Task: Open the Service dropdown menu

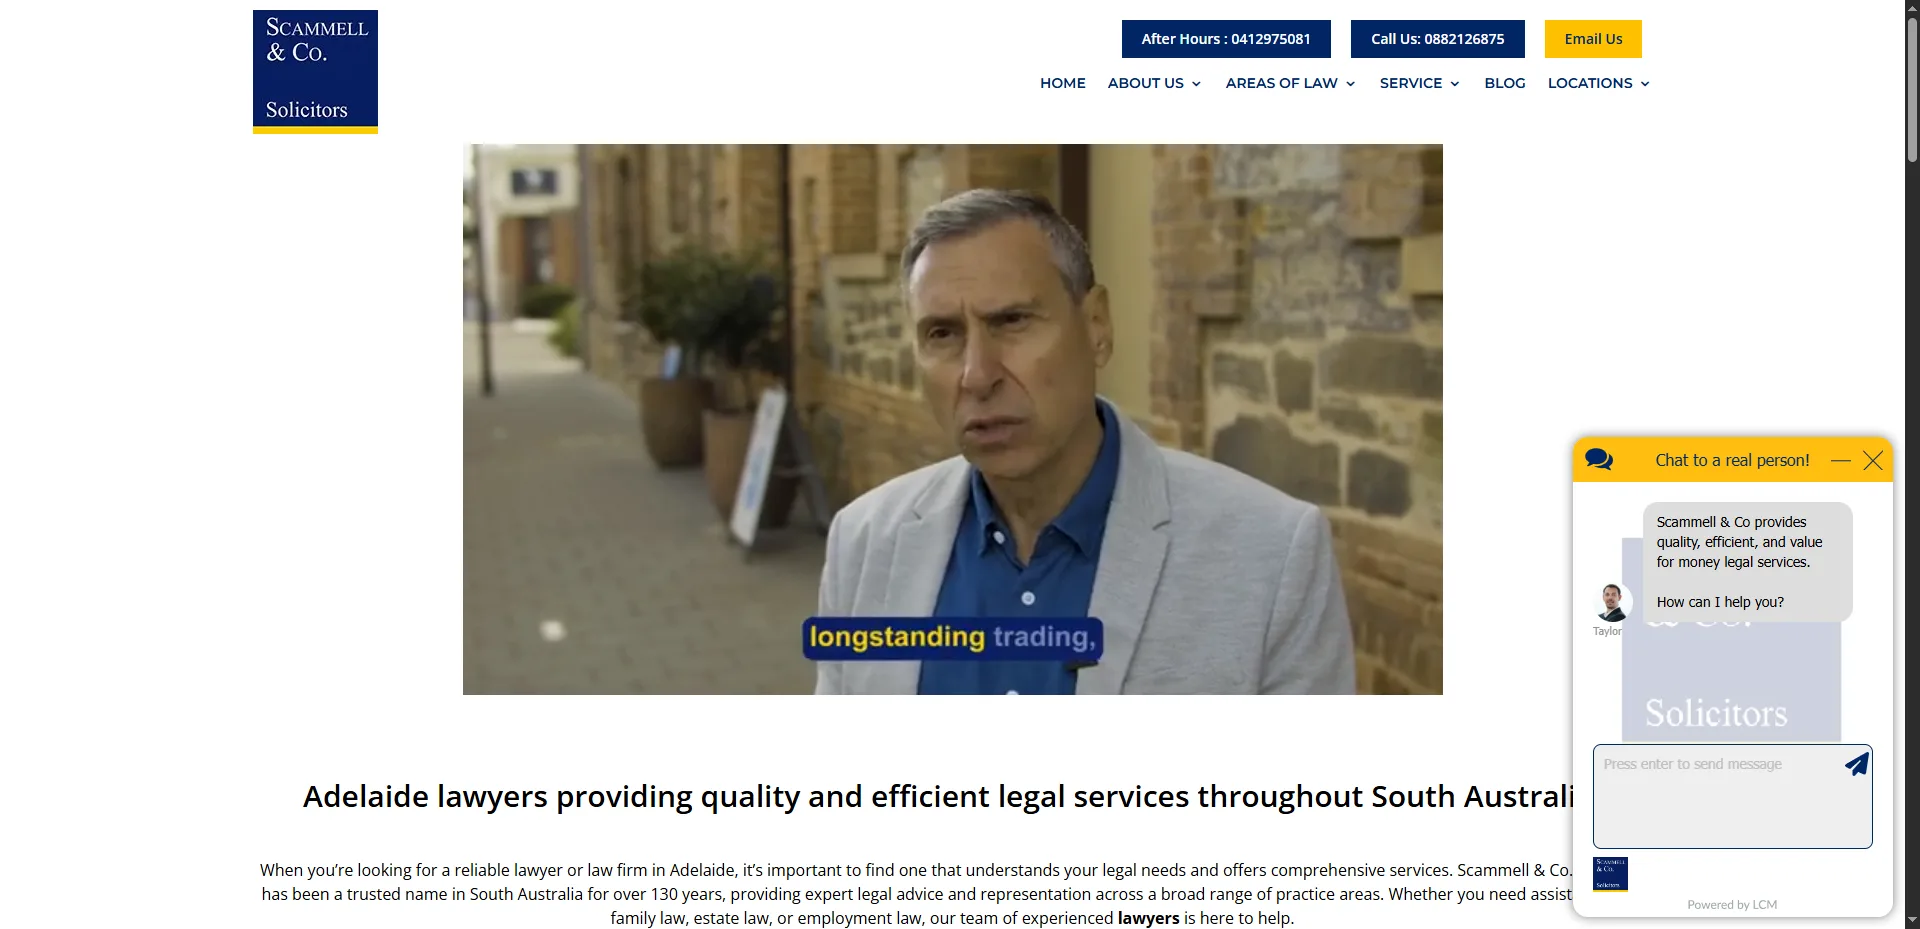Action: click(x=1419, y=83)
